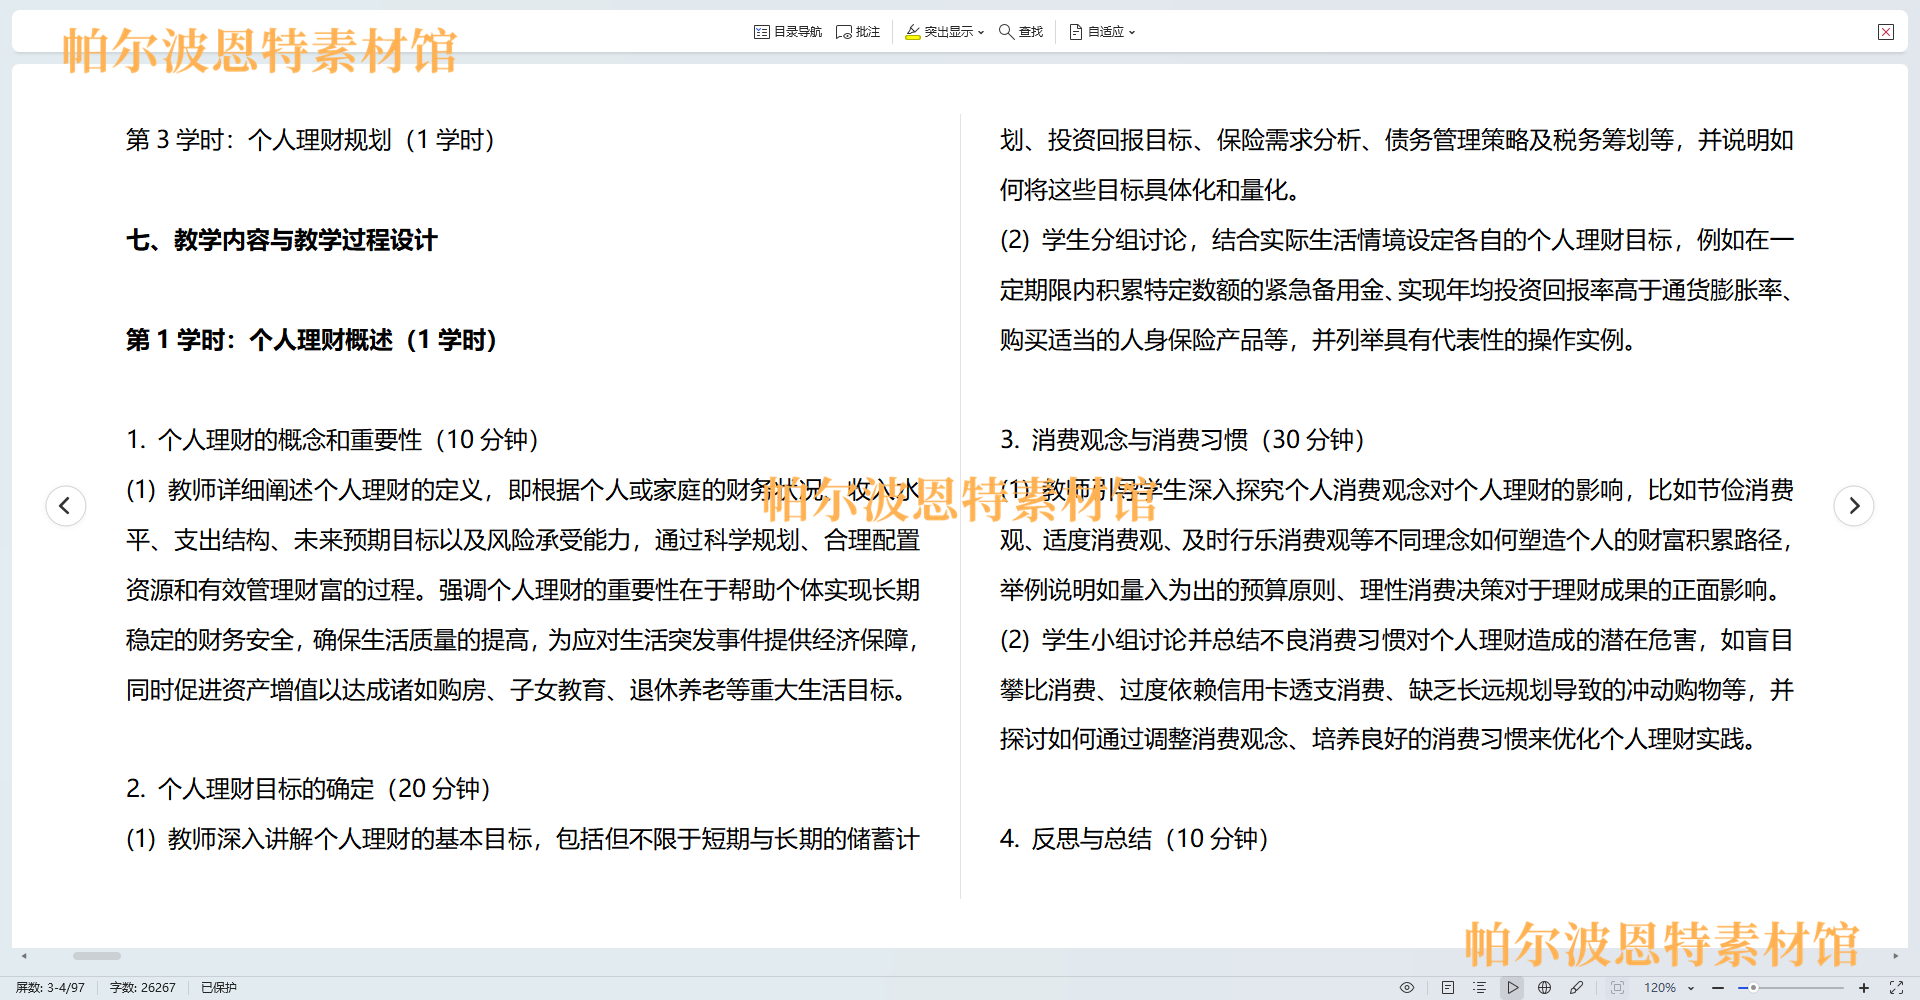Go to the previous screen using the left arrow
Screen dimensions: 1920x1000
66,505
